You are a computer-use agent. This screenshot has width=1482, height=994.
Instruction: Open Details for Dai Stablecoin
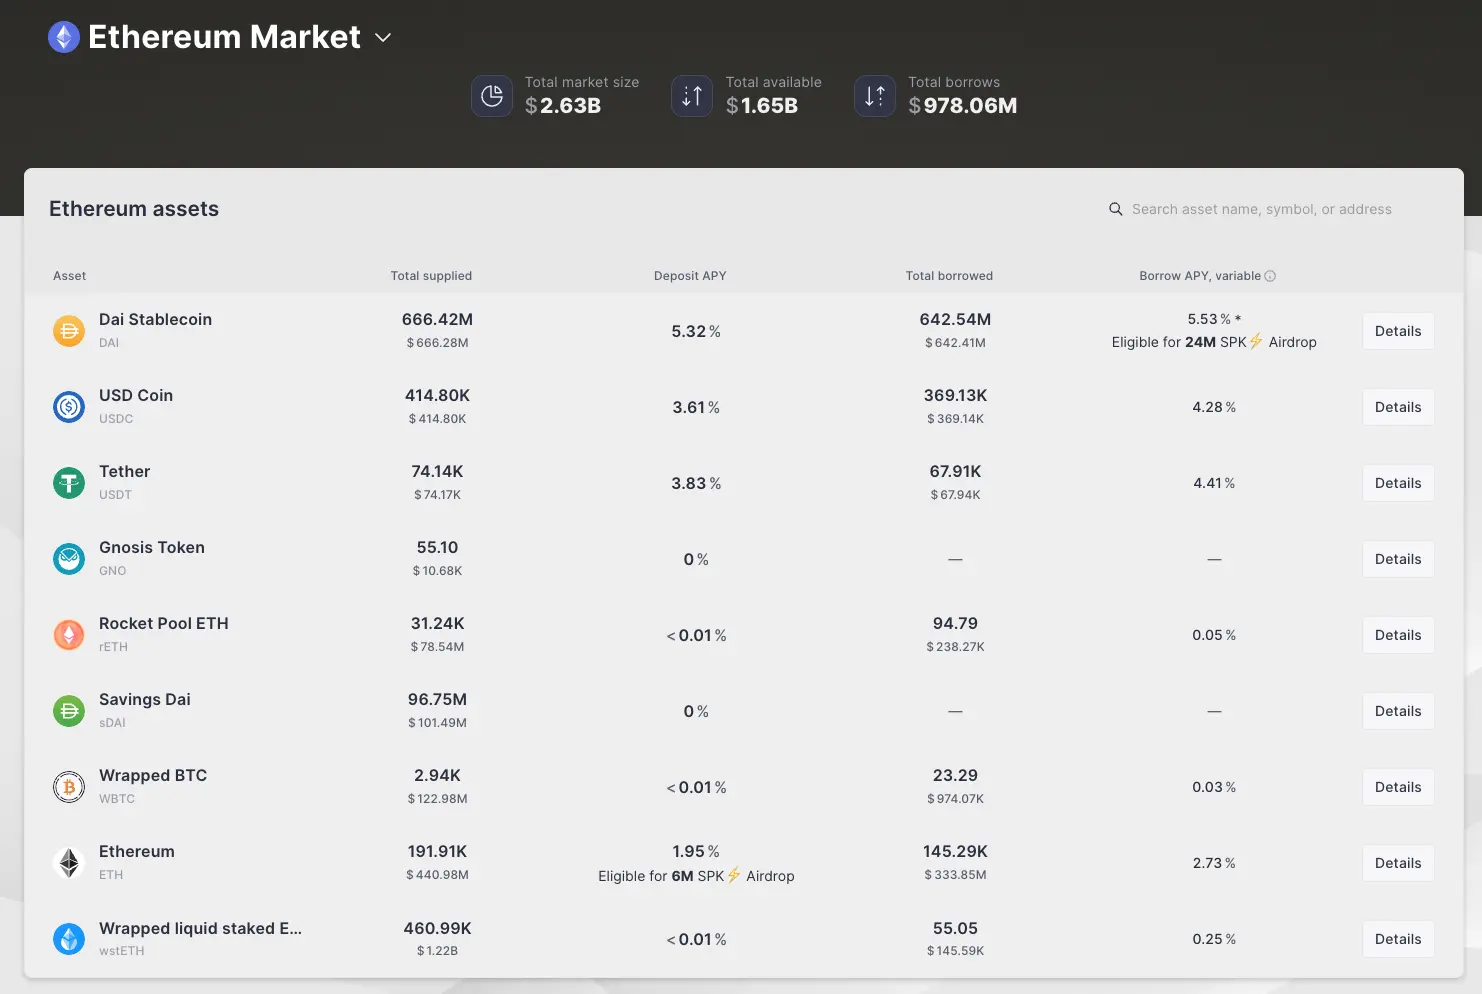(1398, 331)
